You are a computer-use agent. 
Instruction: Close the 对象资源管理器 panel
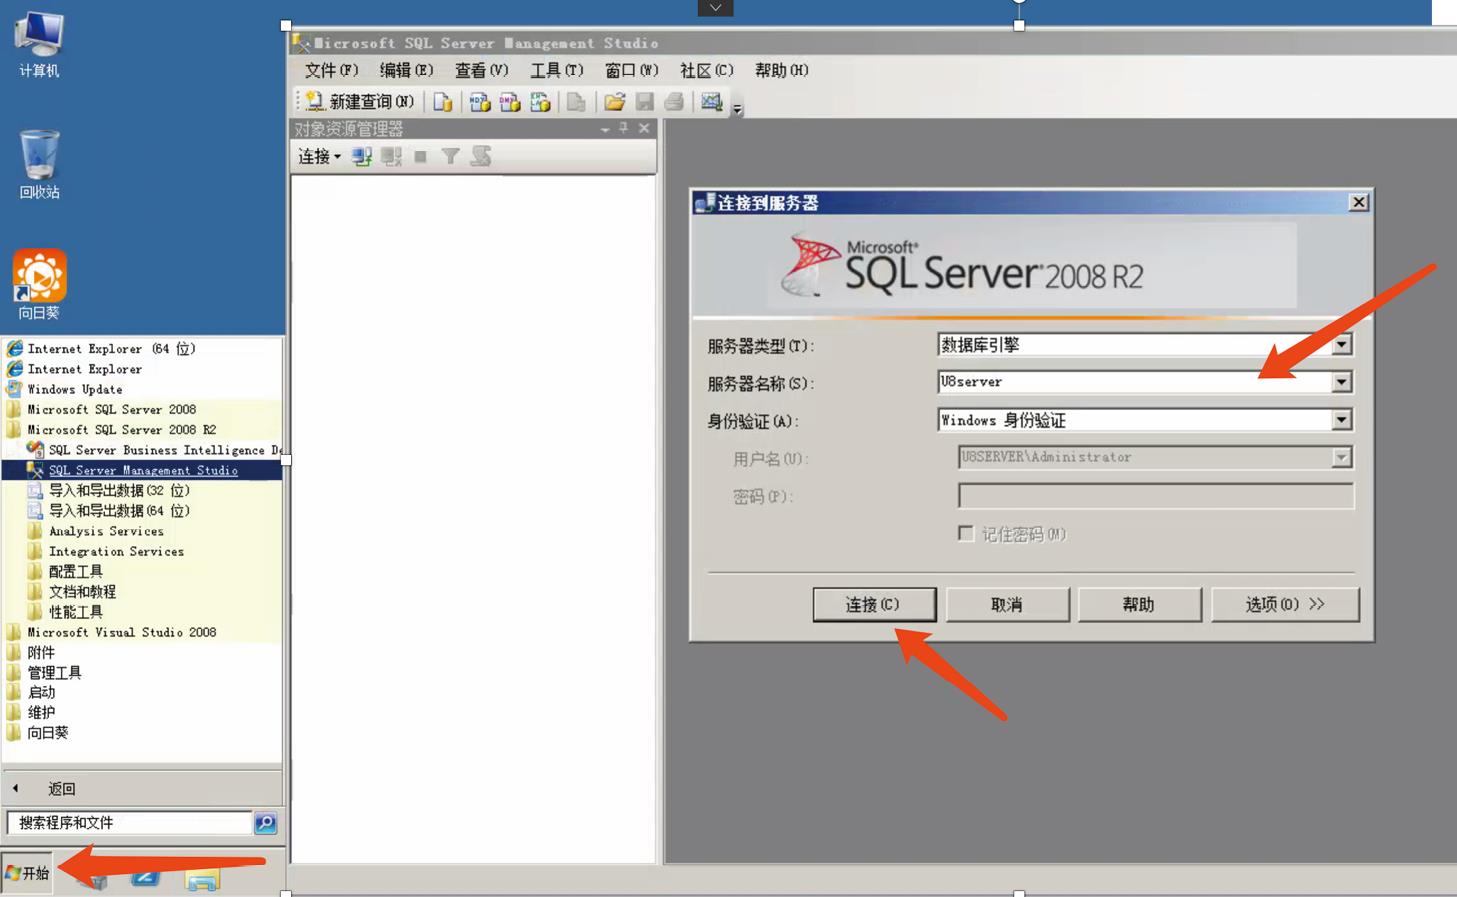tap(644, 128)
